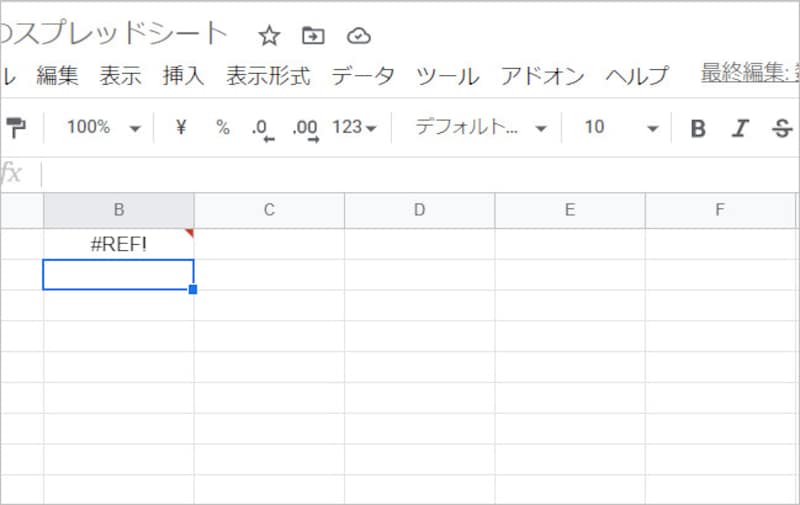This screenshot has width=800, height=505.
Task: Toggle italic text formatting
Action: 740,128
